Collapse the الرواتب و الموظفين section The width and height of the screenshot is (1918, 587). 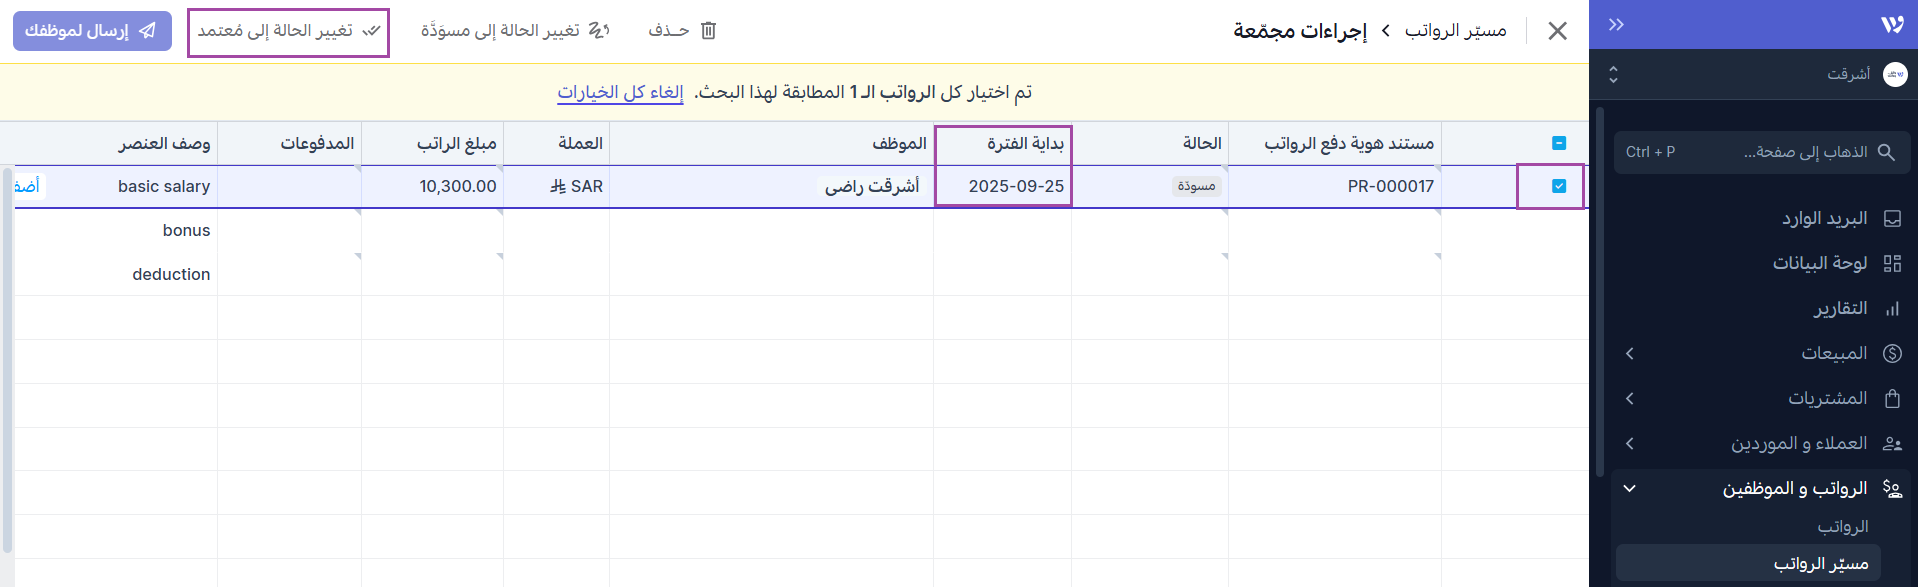1630,488
